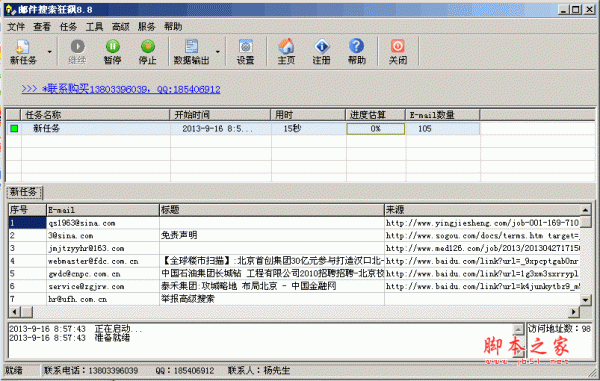This screenshot has width=600, height=381.
Task: Sort by 进度估算 column header
Action: click(376, 115)
